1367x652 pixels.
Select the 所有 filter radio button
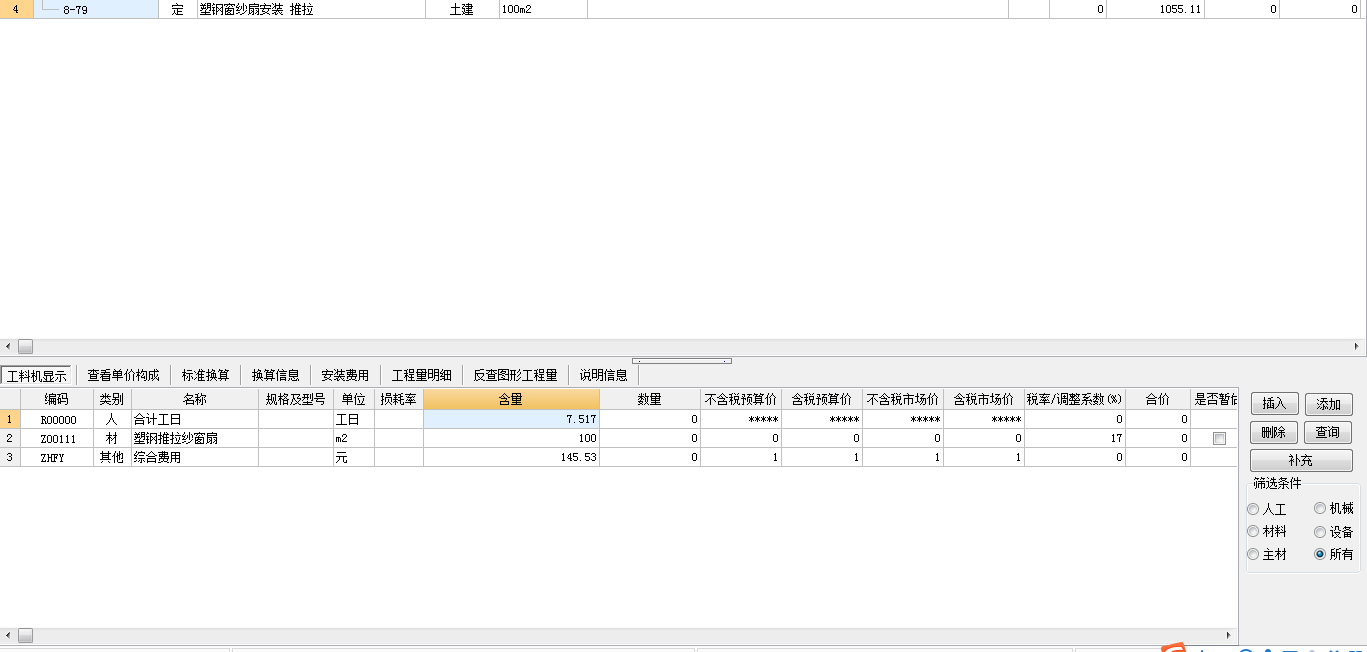pos(1320,554)
